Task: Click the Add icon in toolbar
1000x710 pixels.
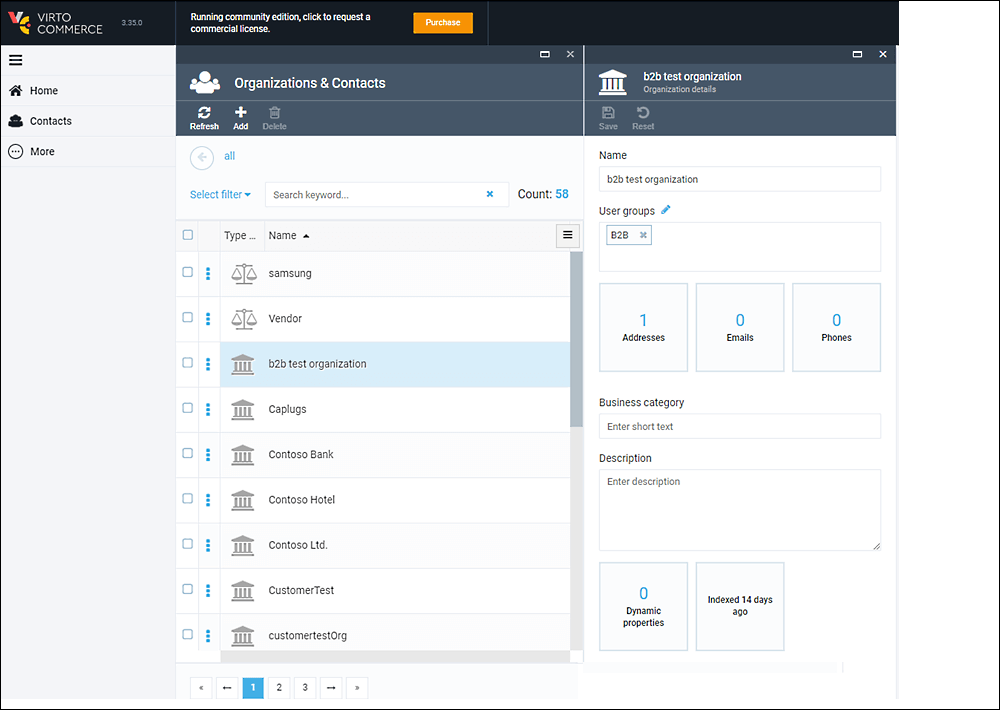Action: (240, 118)
